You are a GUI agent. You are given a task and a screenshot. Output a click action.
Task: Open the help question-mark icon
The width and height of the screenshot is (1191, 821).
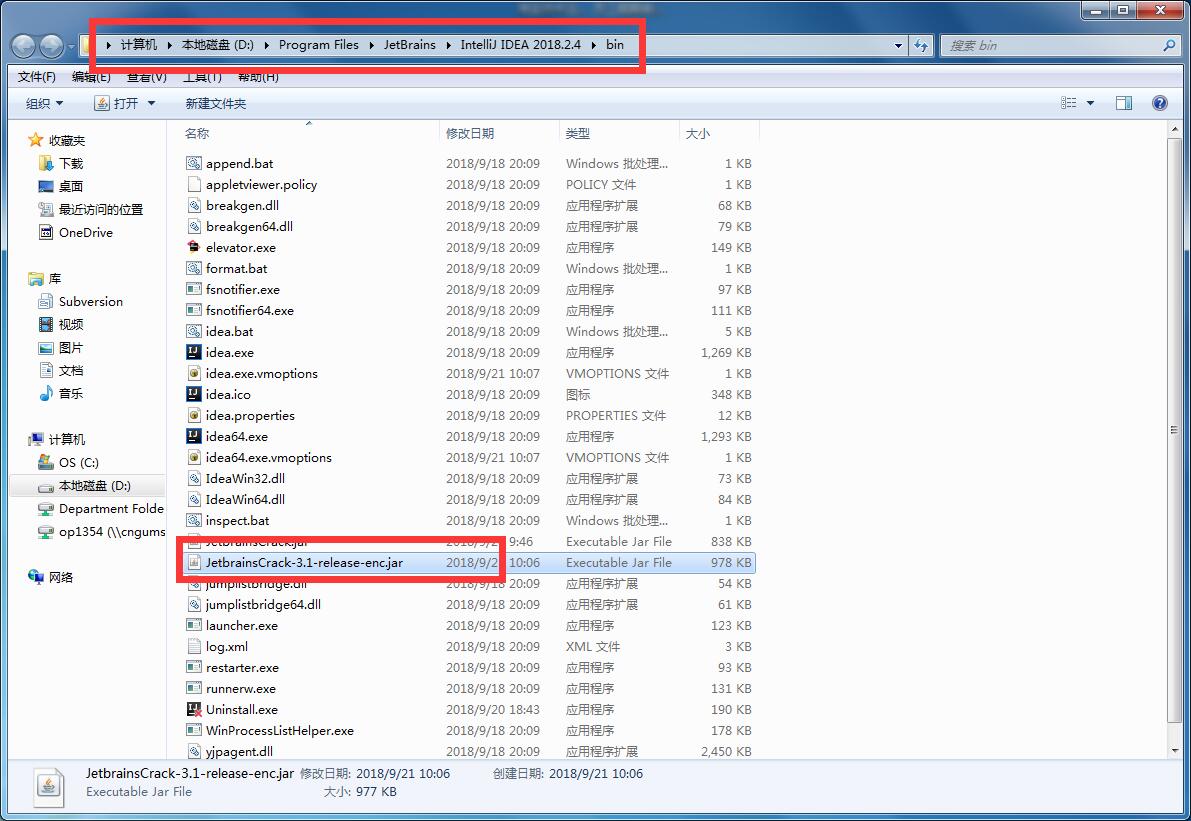[1160, 103]
